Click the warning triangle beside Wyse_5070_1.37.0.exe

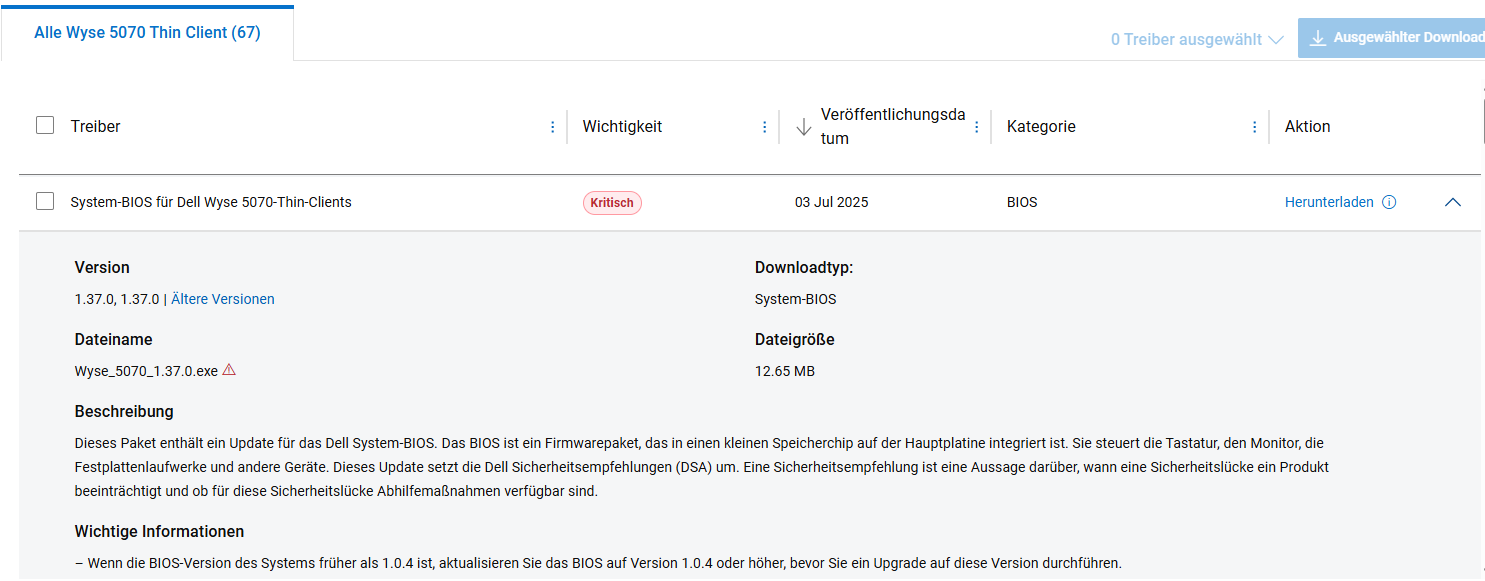[229, 370]
